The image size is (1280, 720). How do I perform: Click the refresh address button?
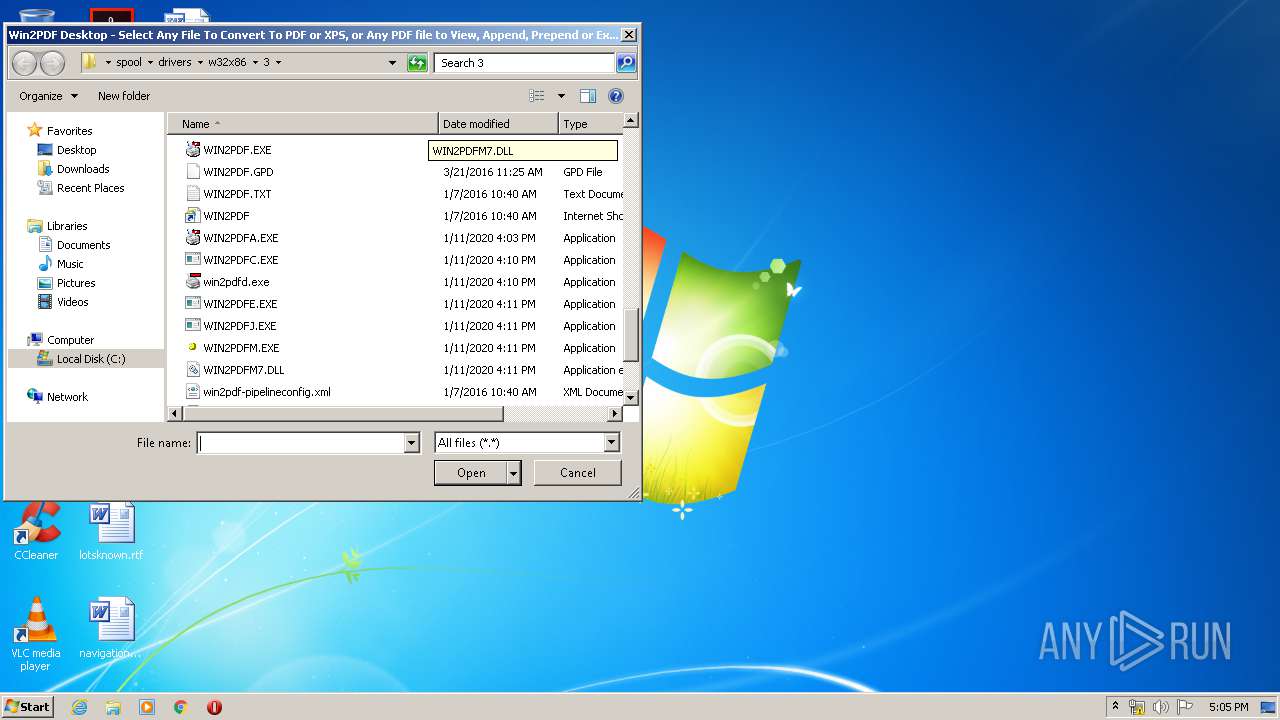[418, 62]
